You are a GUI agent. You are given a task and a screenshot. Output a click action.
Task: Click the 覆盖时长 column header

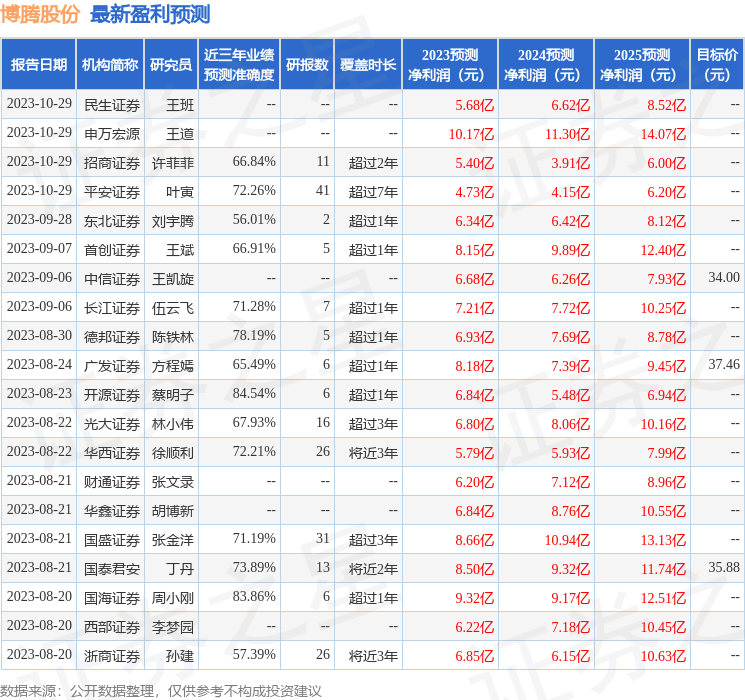click(x=368, y=64)
